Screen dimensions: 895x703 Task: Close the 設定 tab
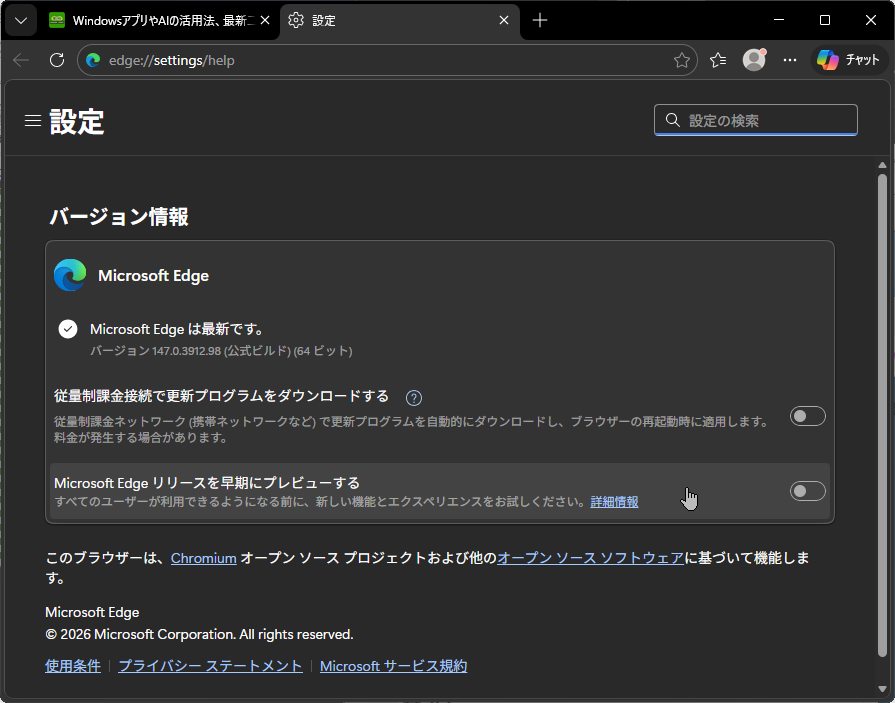[x=504, y=21]
